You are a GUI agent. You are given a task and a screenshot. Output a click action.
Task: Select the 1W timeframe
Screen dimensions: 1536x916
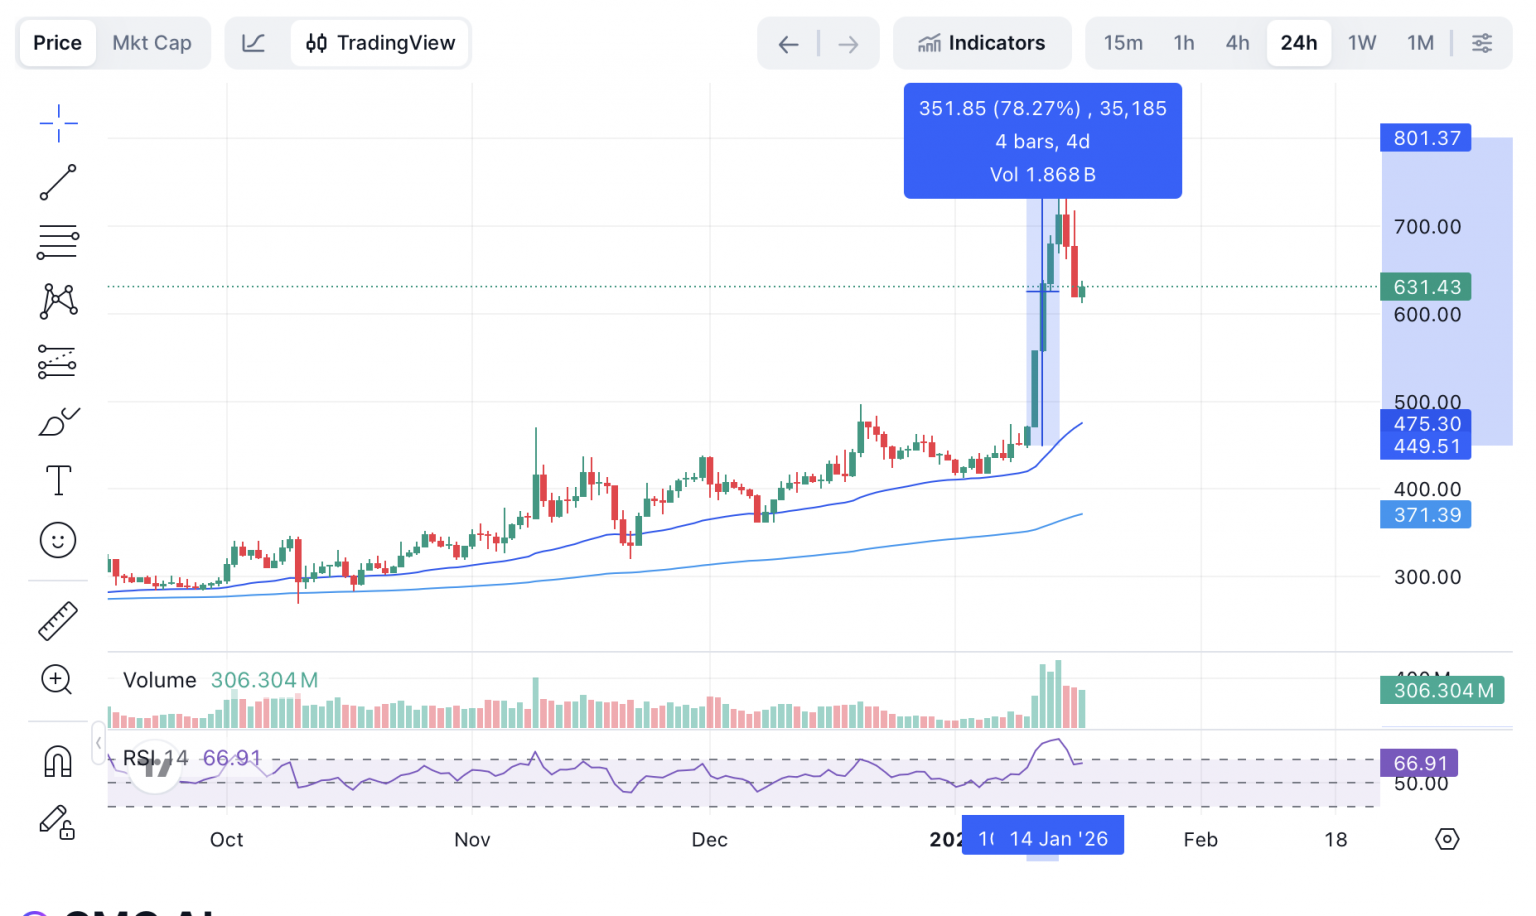tap(1361, 43)
